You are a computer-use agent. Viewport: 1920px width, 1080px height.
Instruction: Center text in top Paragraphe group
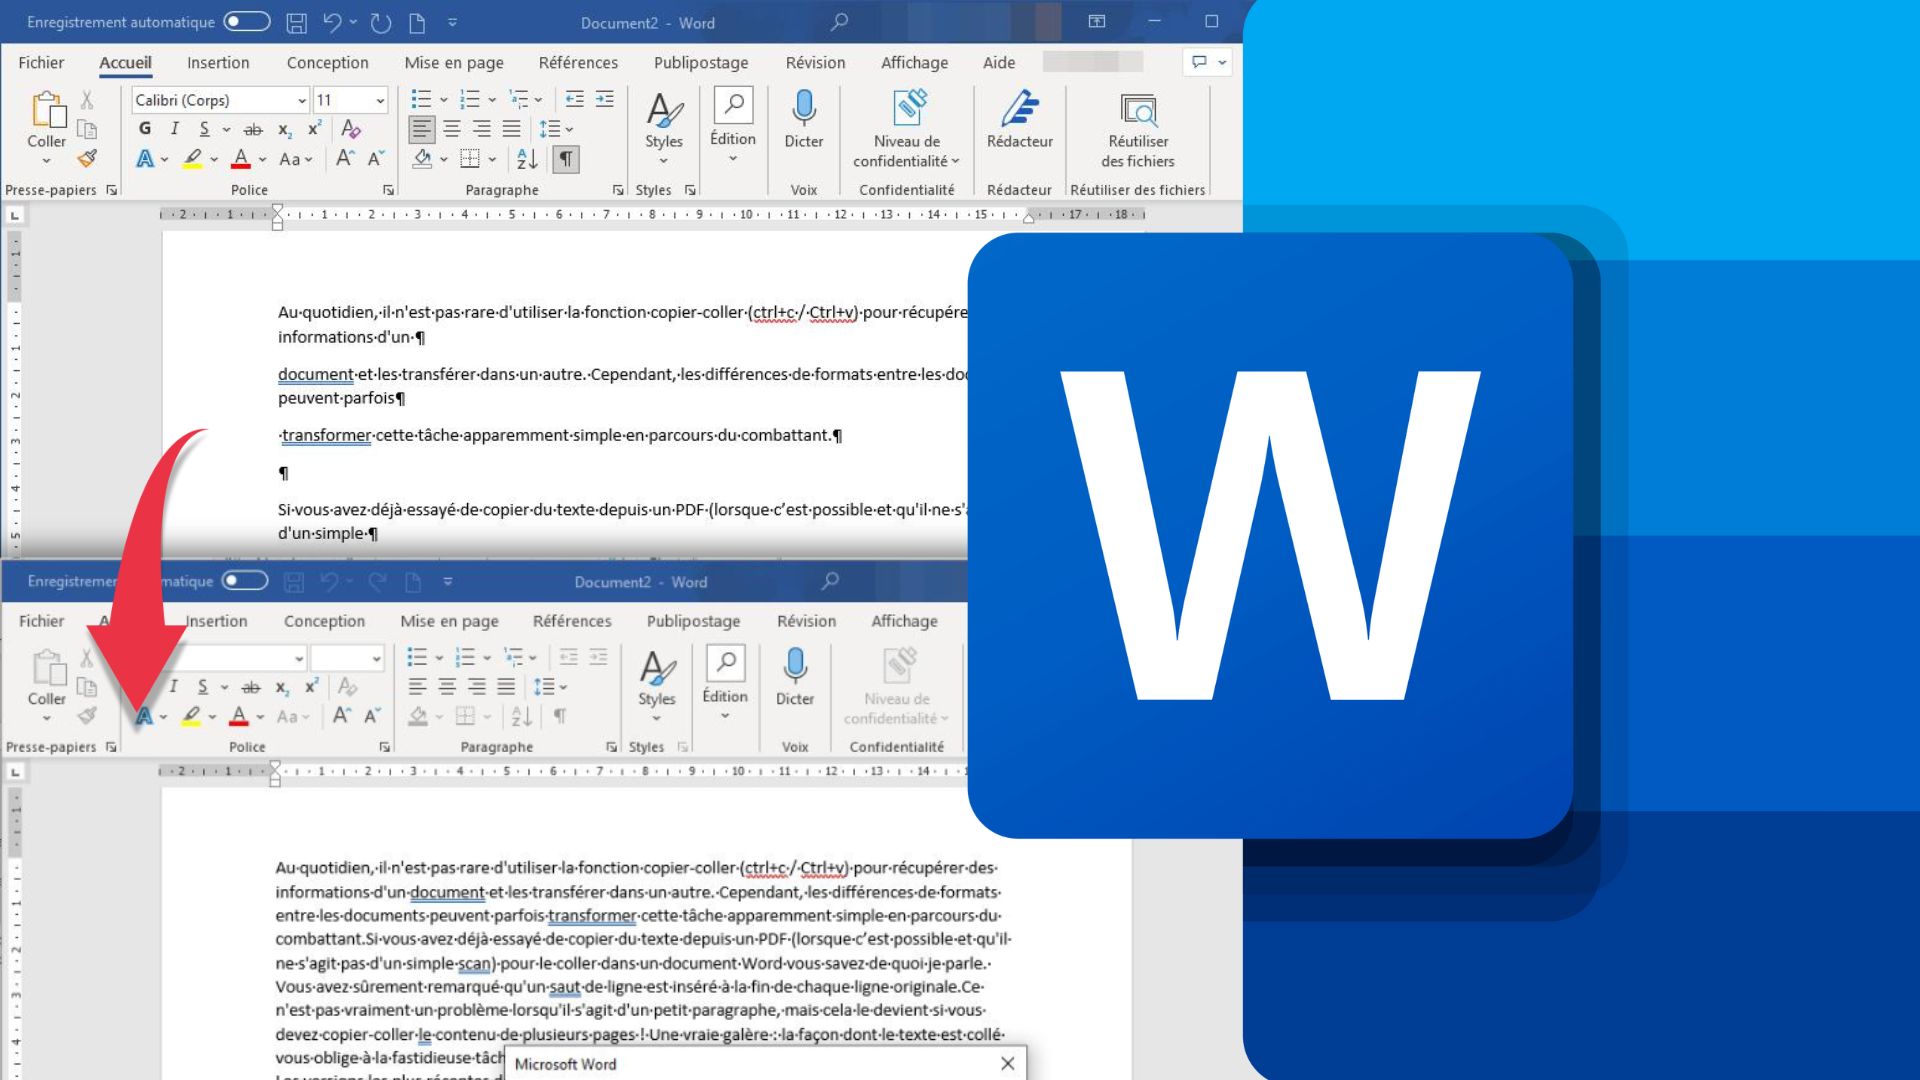point(452,129)
